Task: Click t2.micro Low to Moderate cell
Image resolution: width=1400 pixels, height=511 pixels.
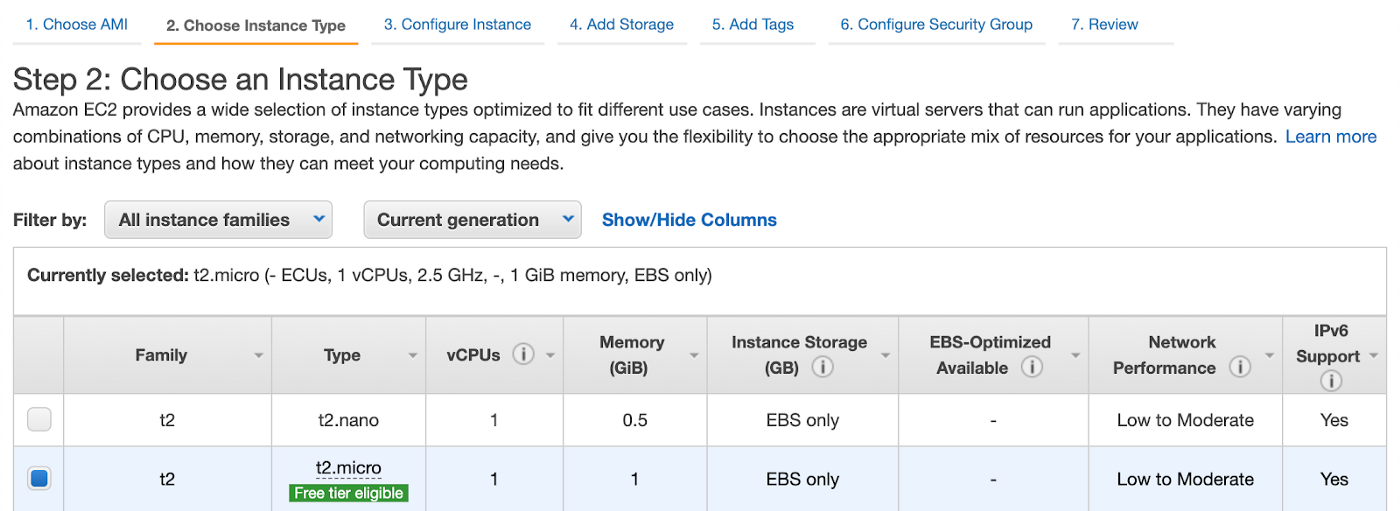Action: pyautogui.click(x=1185, y=479)
